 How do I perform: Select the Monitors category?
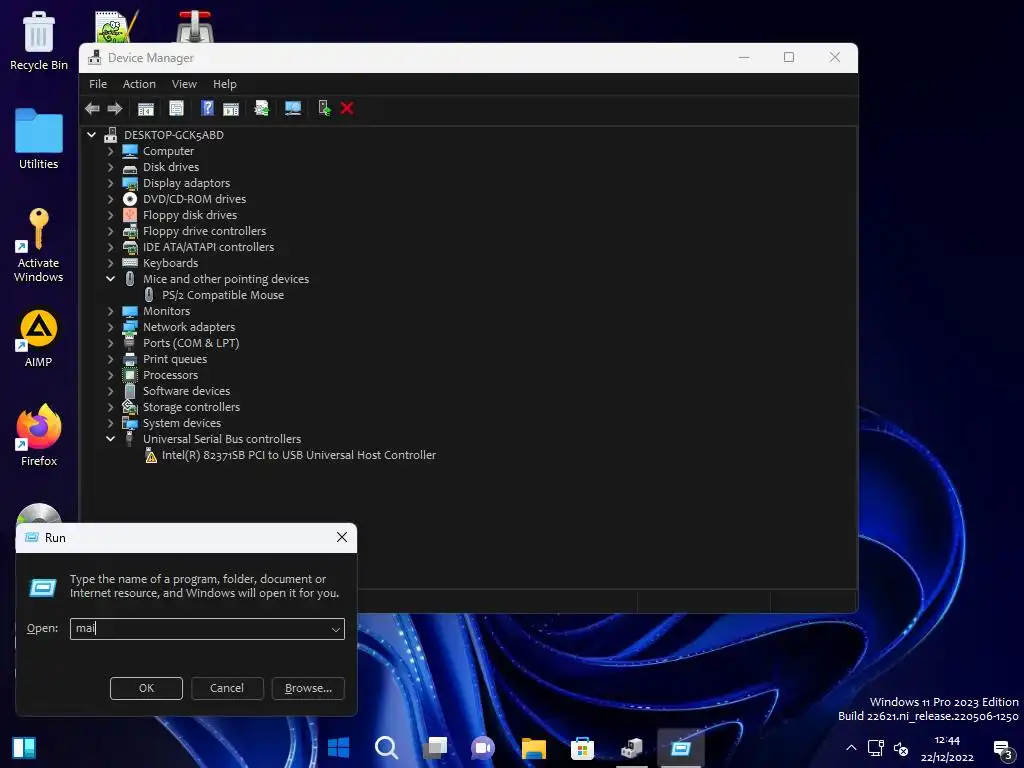coord(167,312)
